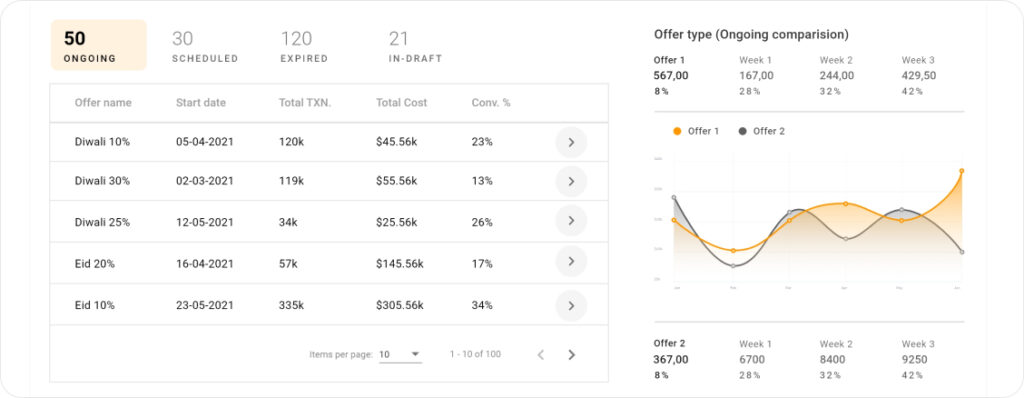Image resolution: width=1024 pixels, height=398 pixels.
Task: Click the Diwali 10% offer name
Action: tap(102, 142)
